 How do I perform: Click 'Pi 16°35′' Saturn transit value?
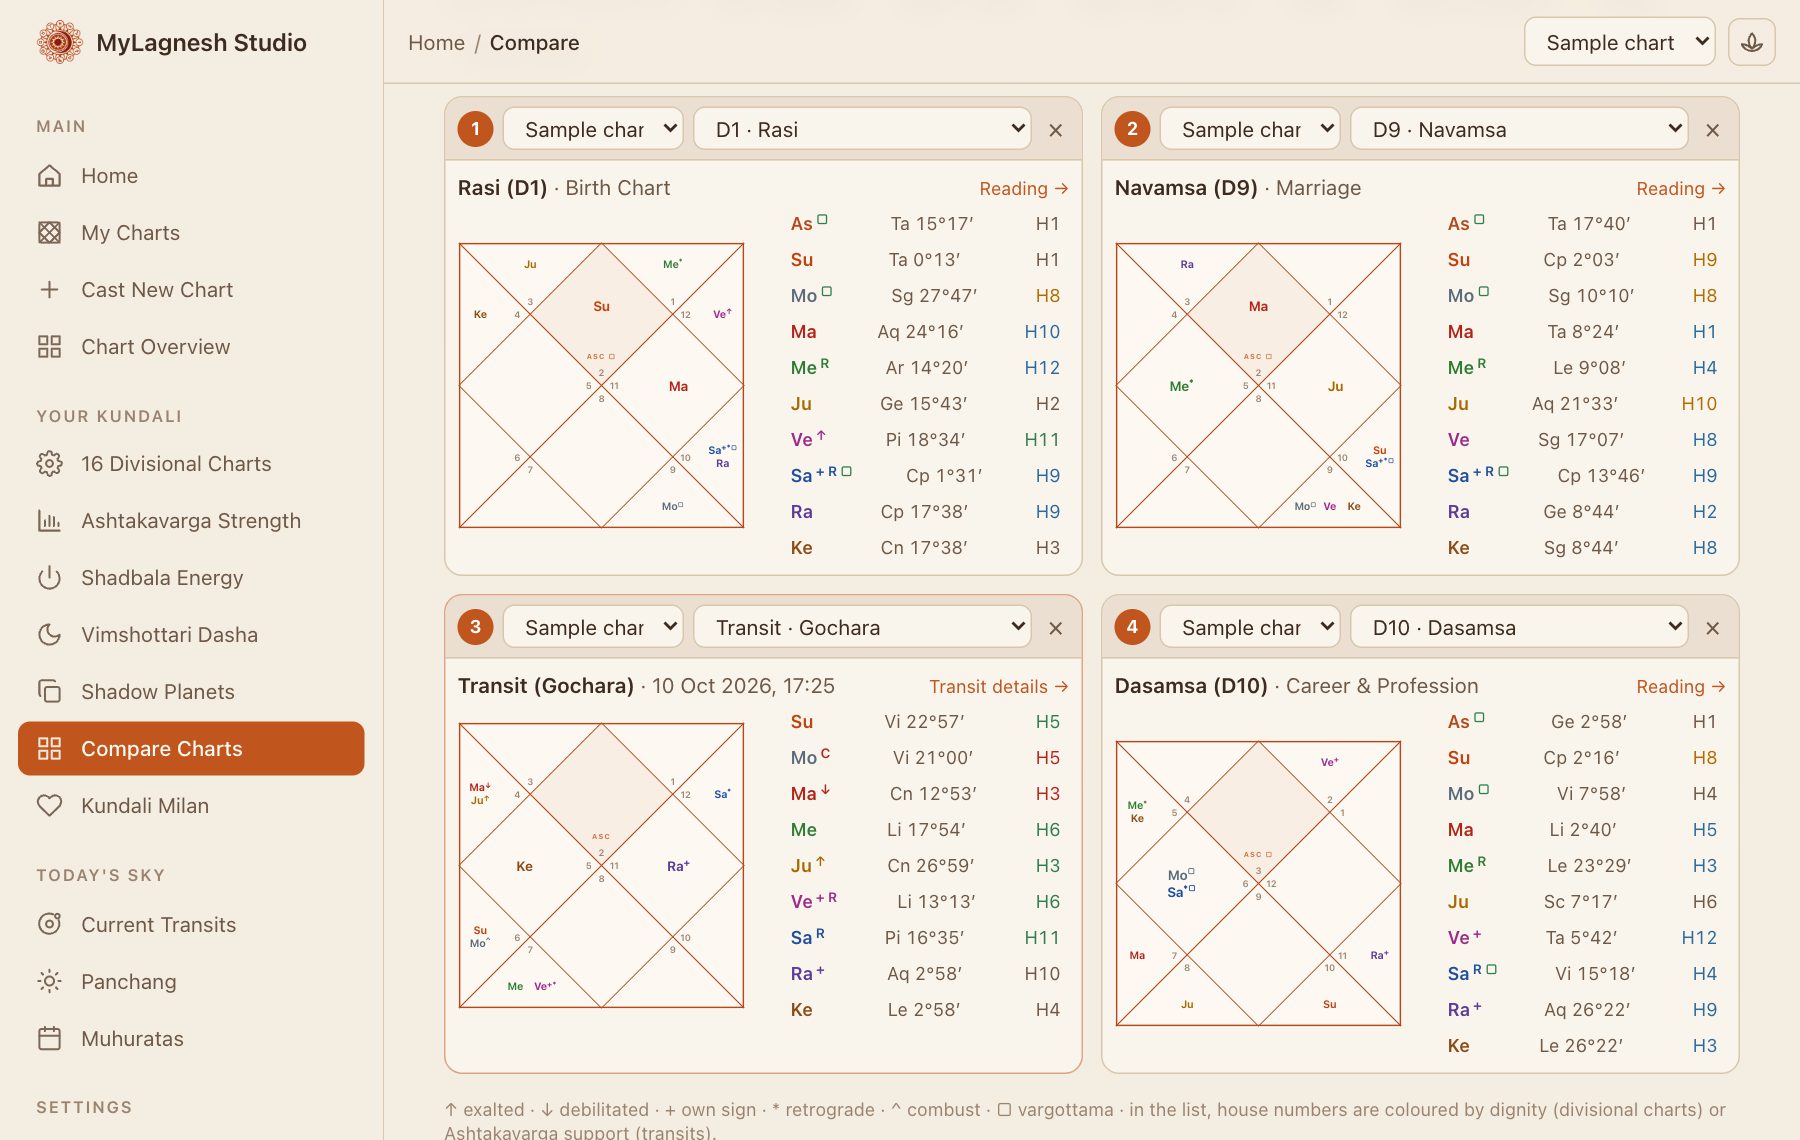click(924, 938)
